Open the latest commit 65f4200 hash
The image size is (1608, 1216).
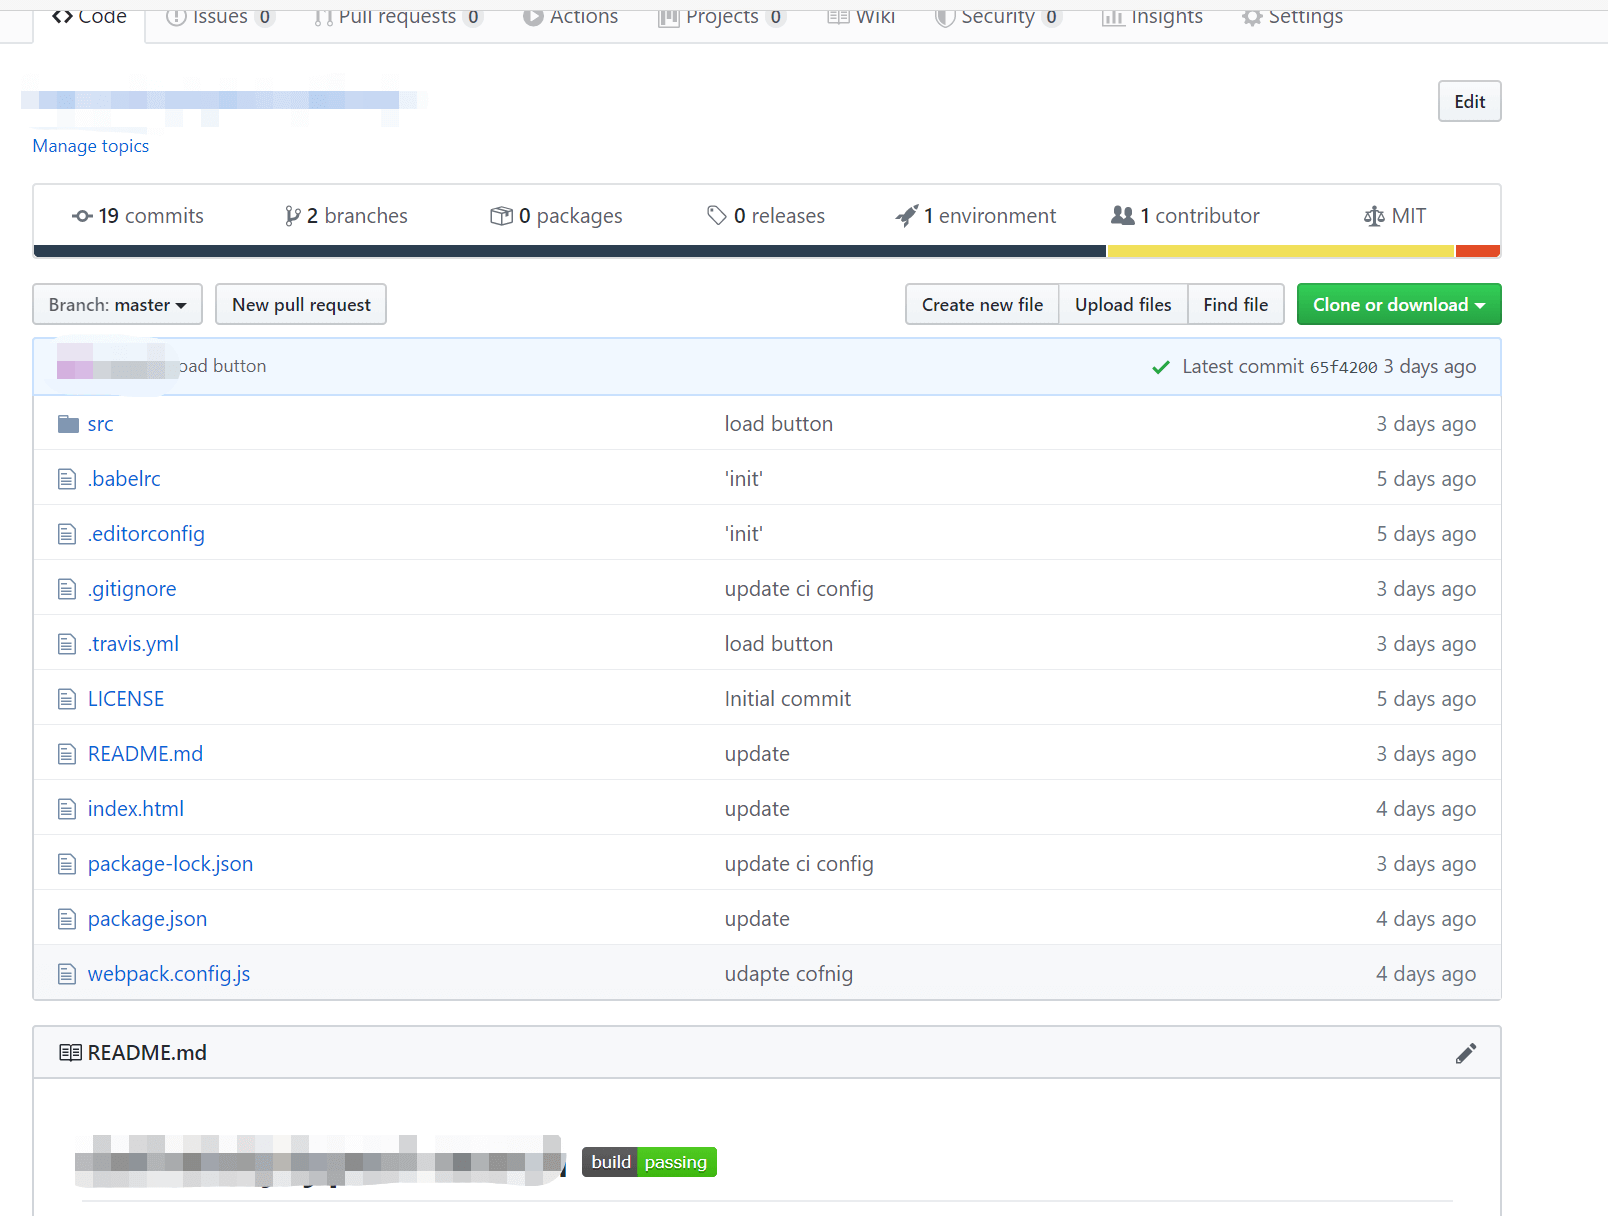click(1343, 367)
